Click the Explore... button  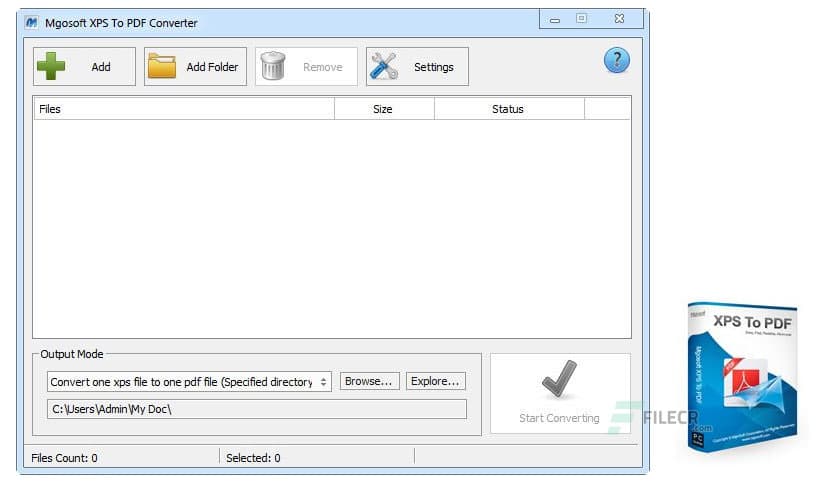click(435, 381)
